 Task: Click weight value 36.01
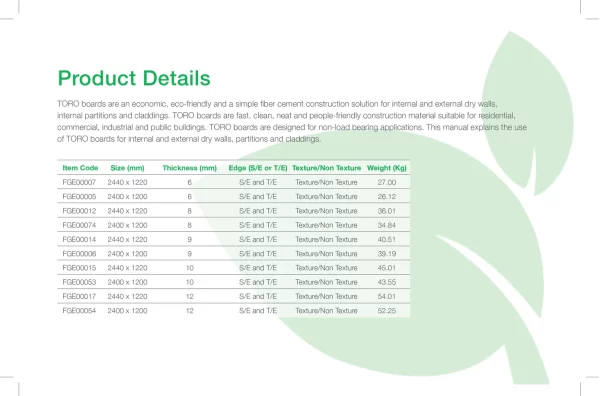[386, 211]
